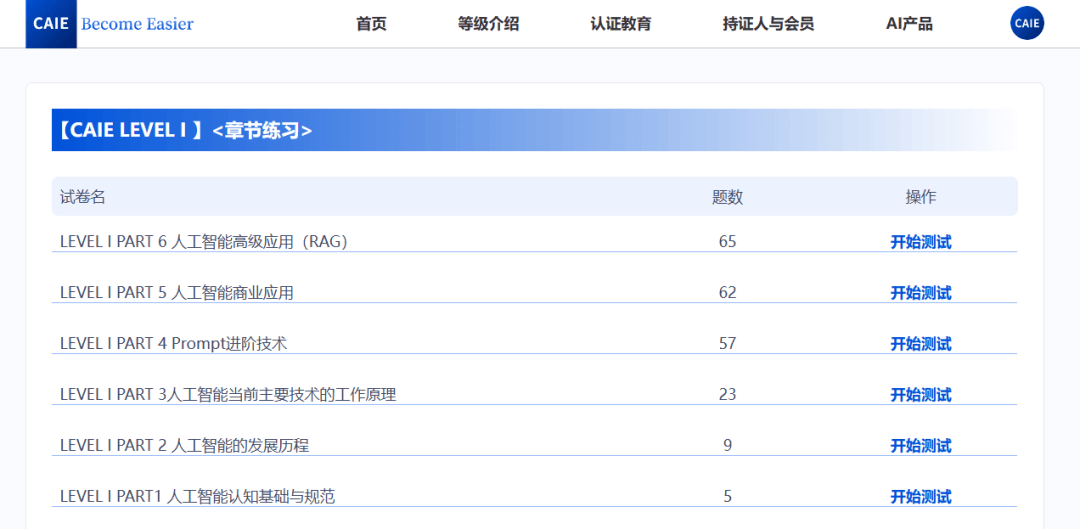Click the 题数 column header
Image resolution: width=1080 pixels, height=529 pixels.
(727, 197)
